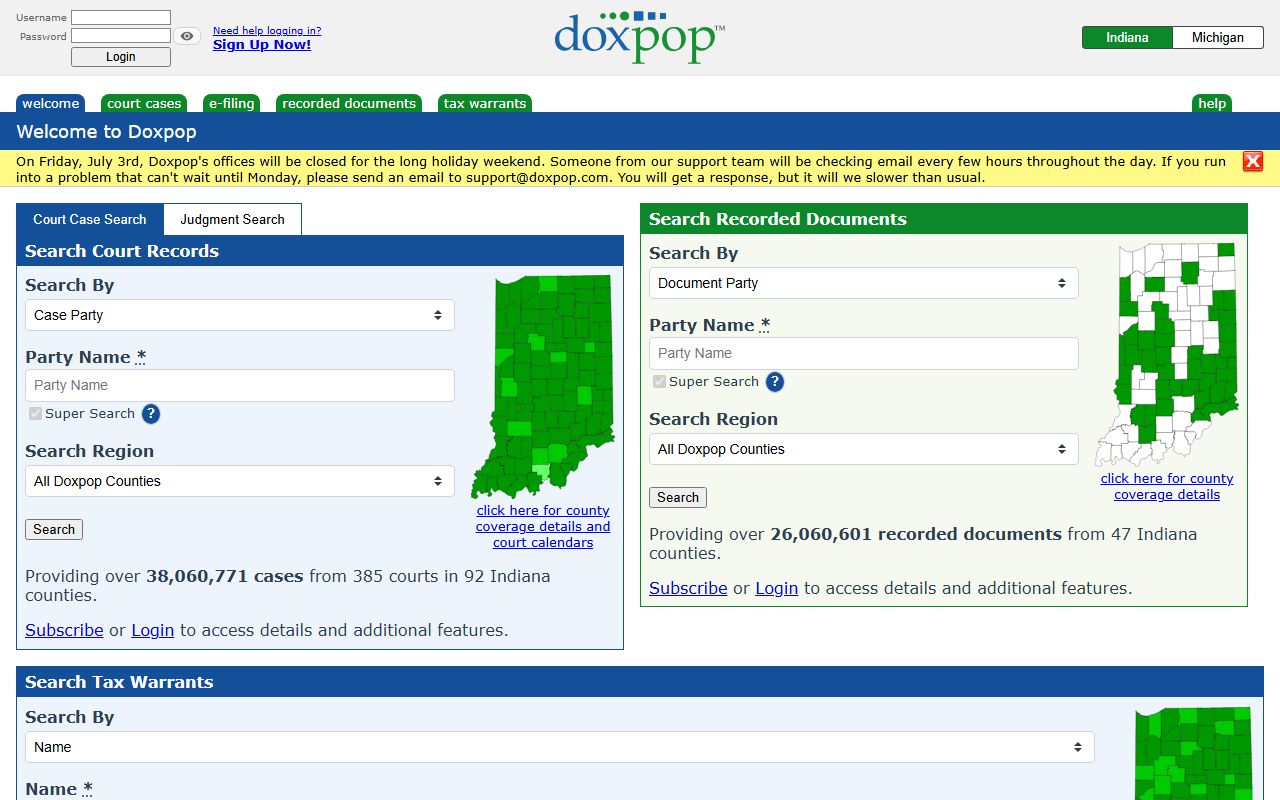This screenshot has height=800, width=1280.
Task: Open the Case Party search-by dropdown
Action: [x=240, y=315]
